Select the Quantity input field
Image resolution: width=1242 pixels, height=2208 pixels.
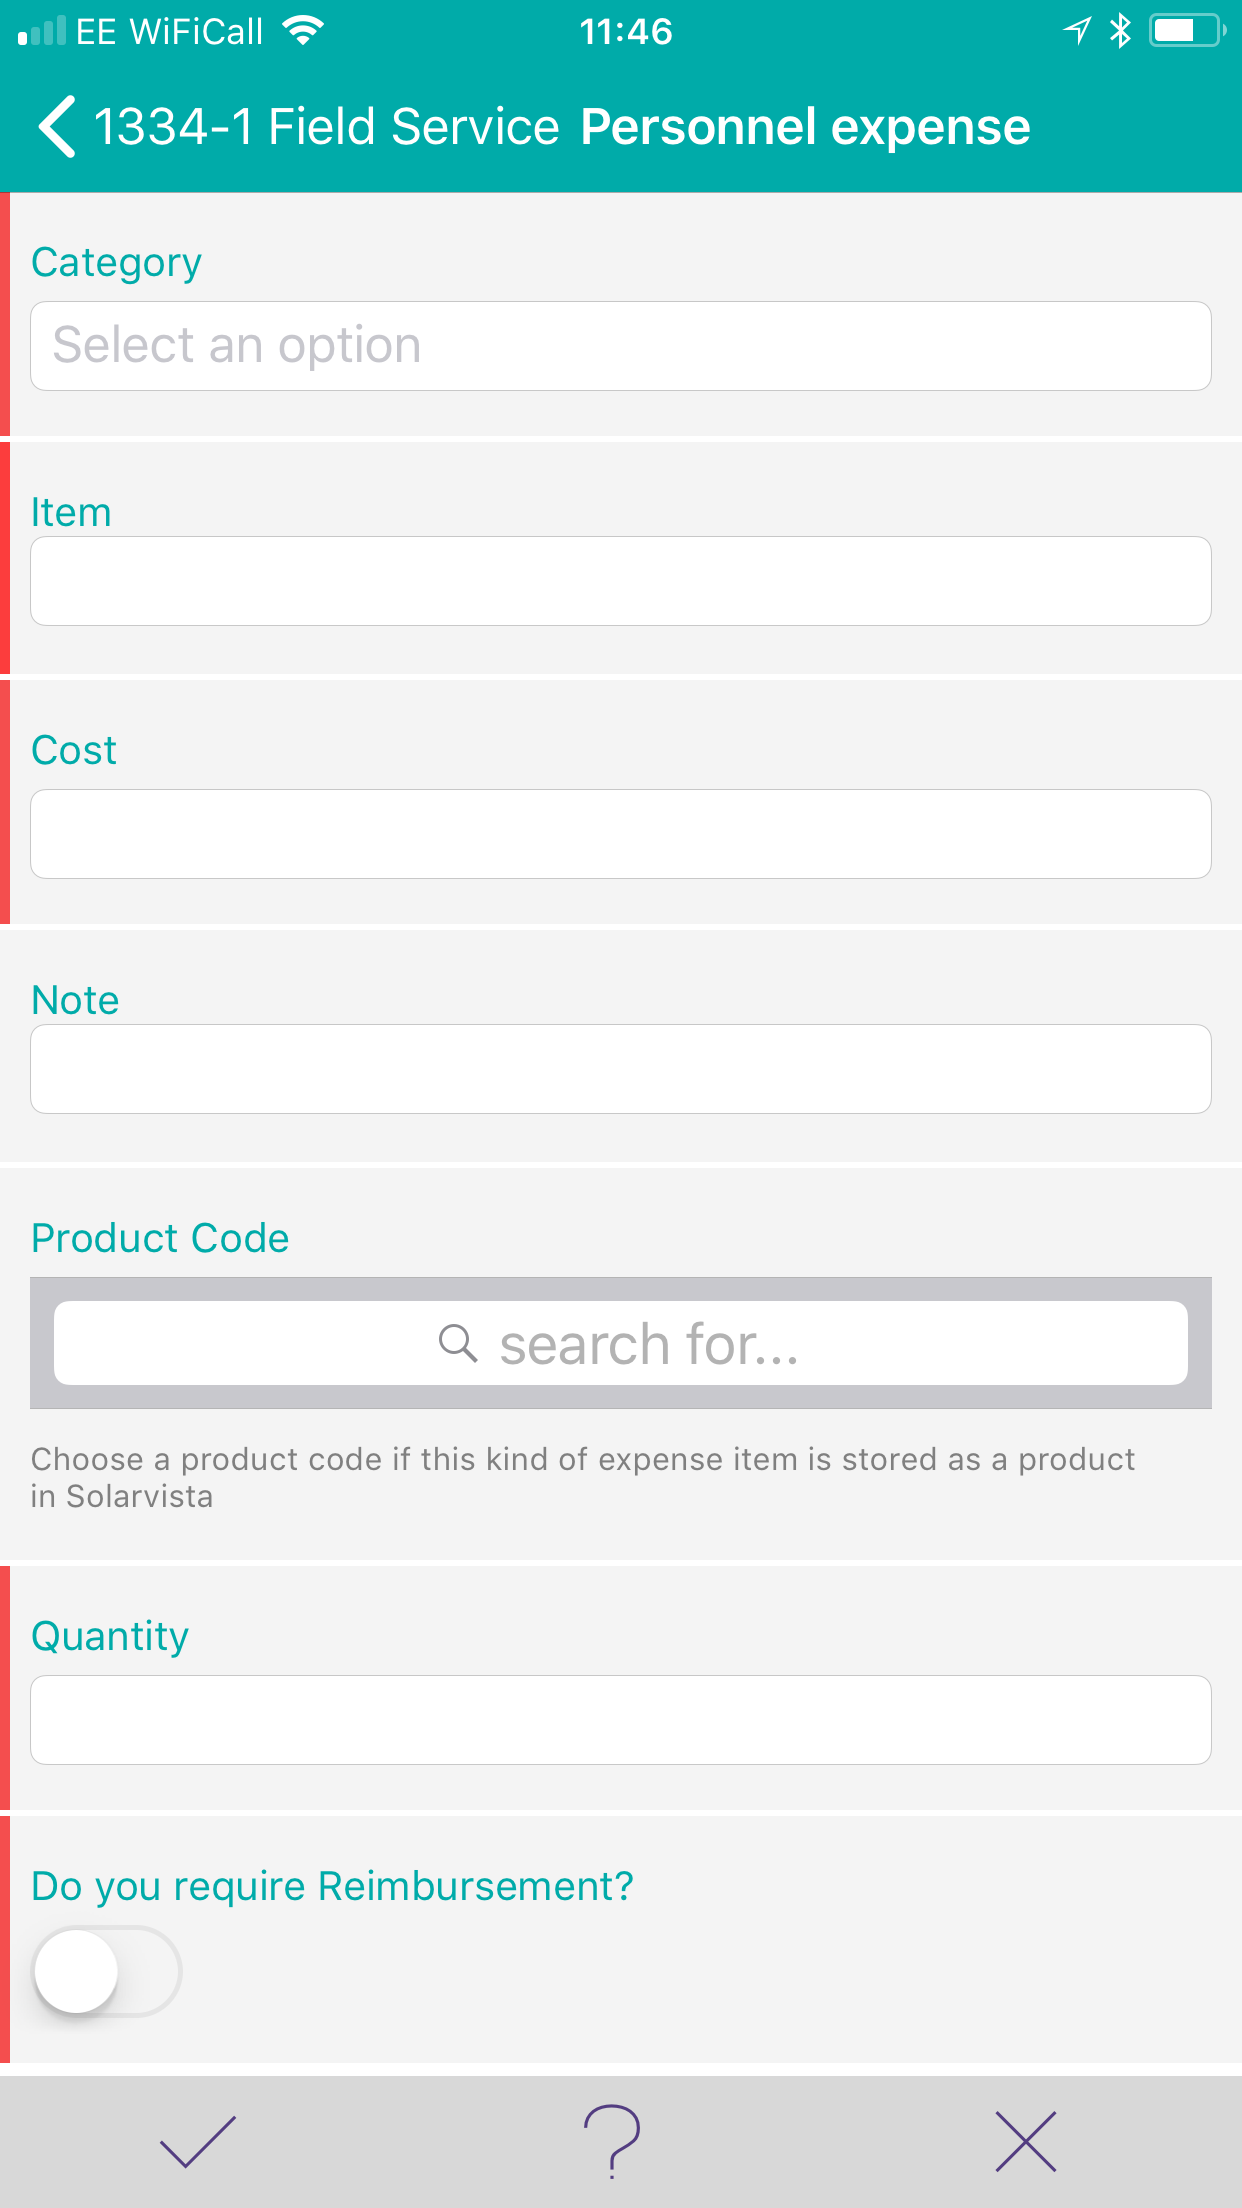621,1720
